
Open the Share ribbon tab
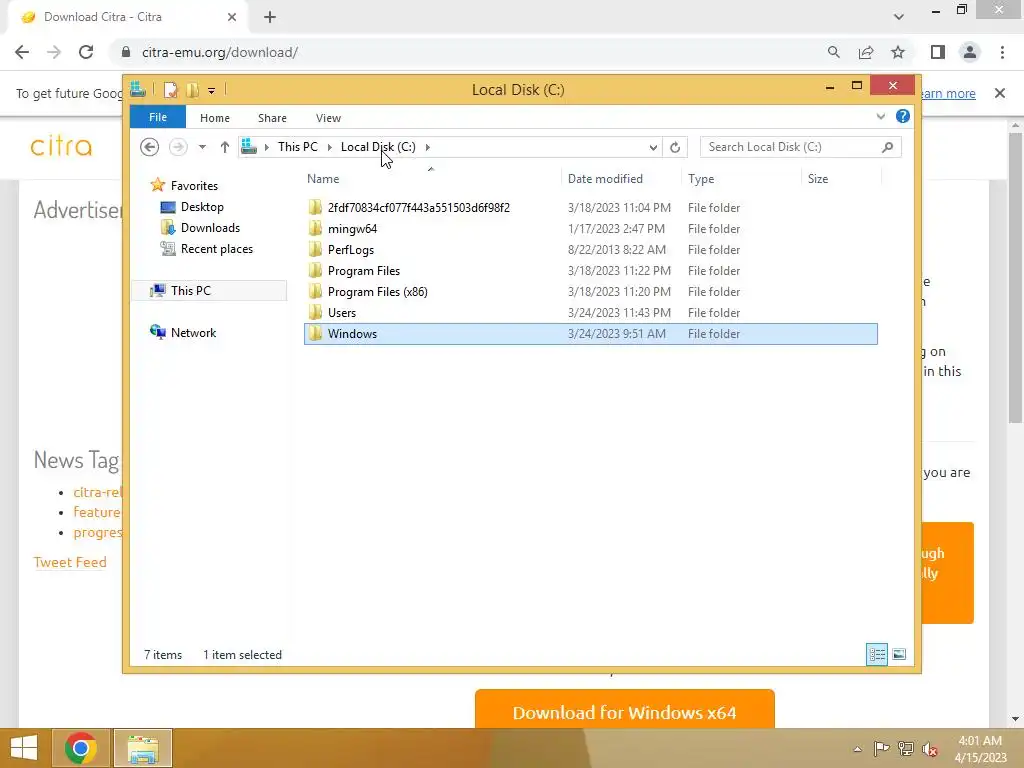272,118
